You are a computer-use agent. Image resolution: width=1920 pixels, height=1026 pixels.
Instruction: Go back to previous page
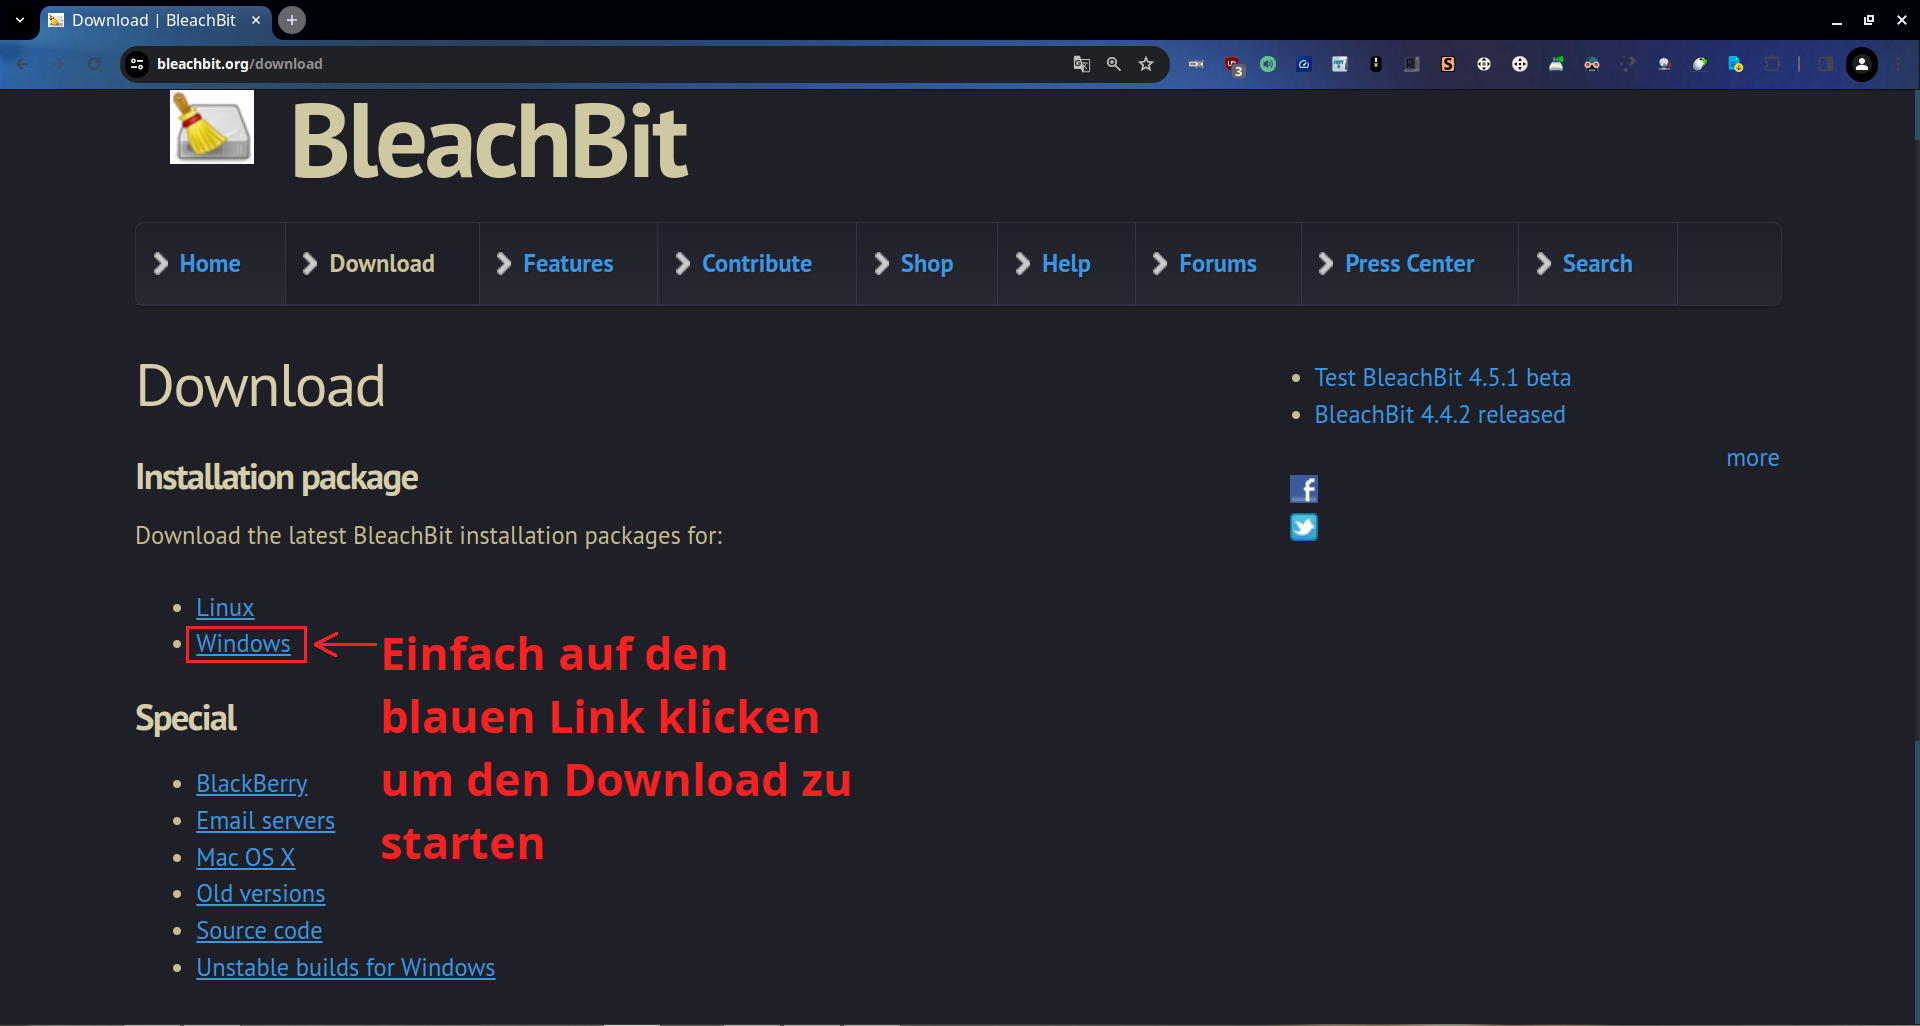point(22,64)
